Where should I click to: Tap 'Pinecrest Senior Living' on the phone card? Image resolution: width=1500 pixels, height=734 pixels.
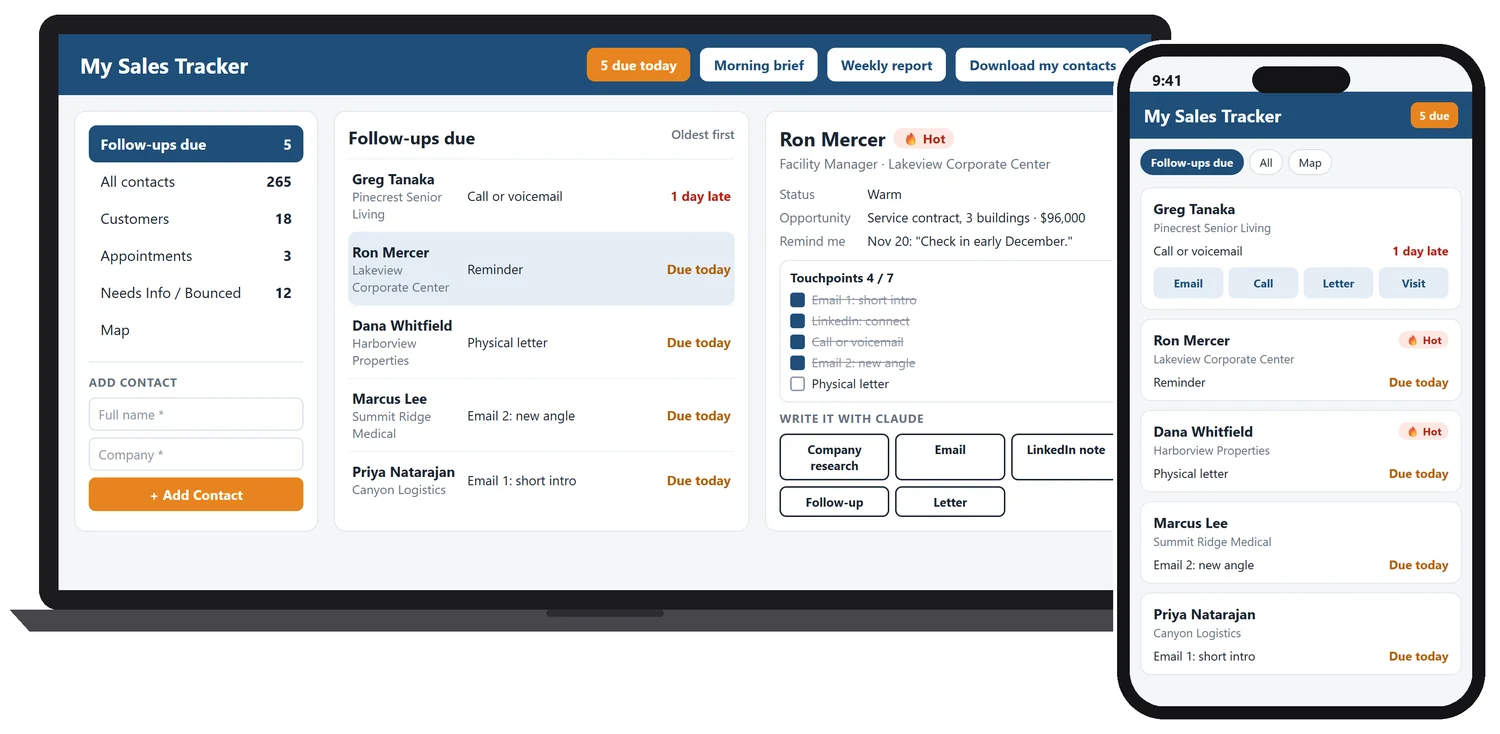pos(1212,228)
